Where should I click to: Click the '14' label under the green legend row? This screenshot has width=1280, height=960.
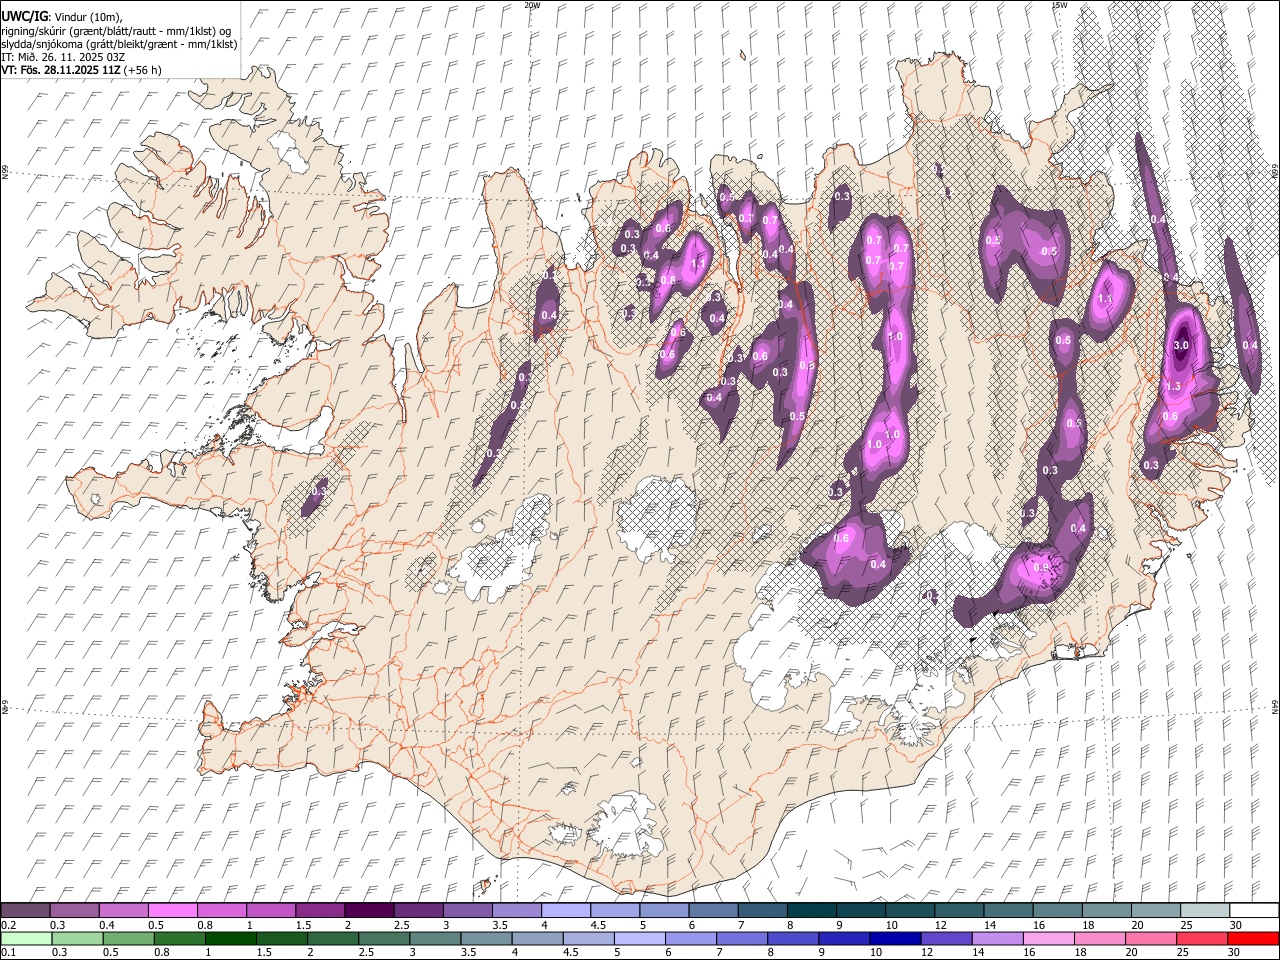coord(984,953)
